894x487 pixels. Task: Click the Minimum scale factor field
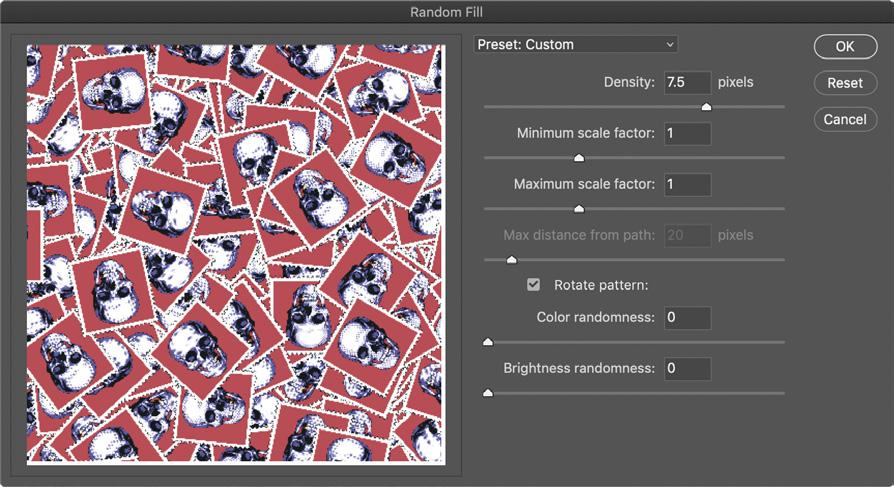(688, 133)
